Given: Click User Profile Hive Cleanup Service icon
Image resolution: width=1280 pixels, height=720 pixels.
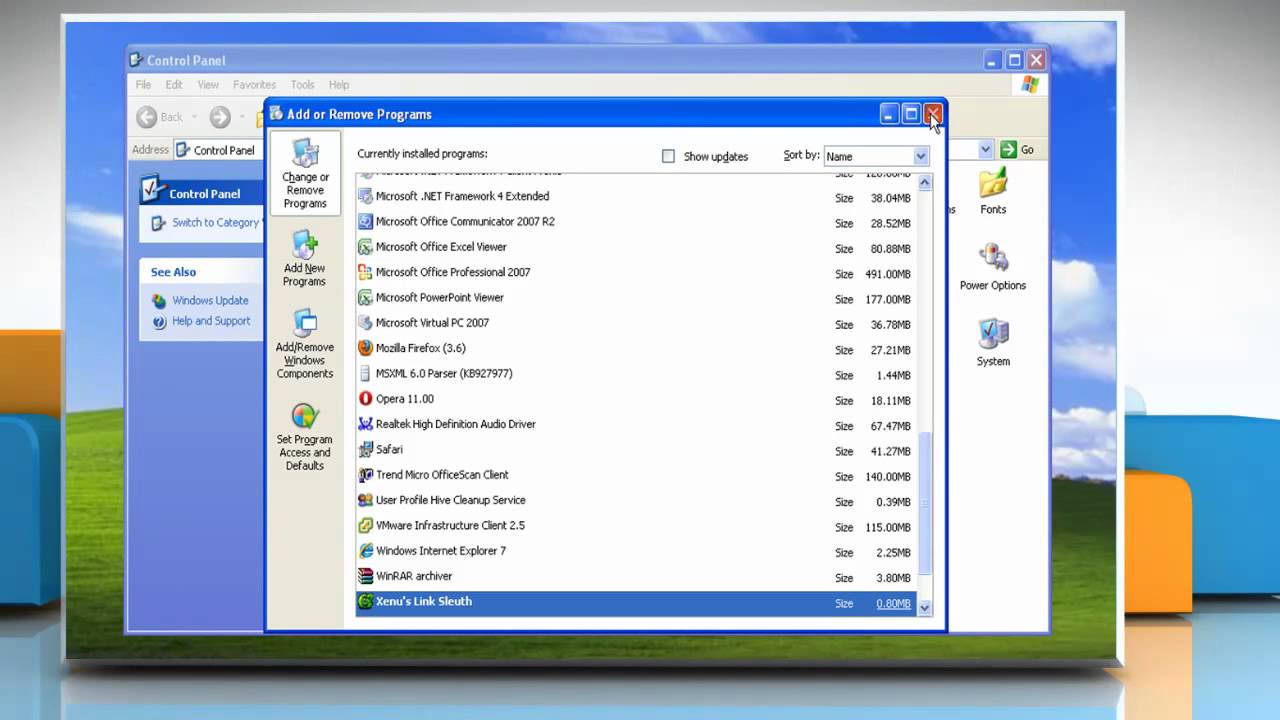Looking at the screenshot, I should 365,500.
